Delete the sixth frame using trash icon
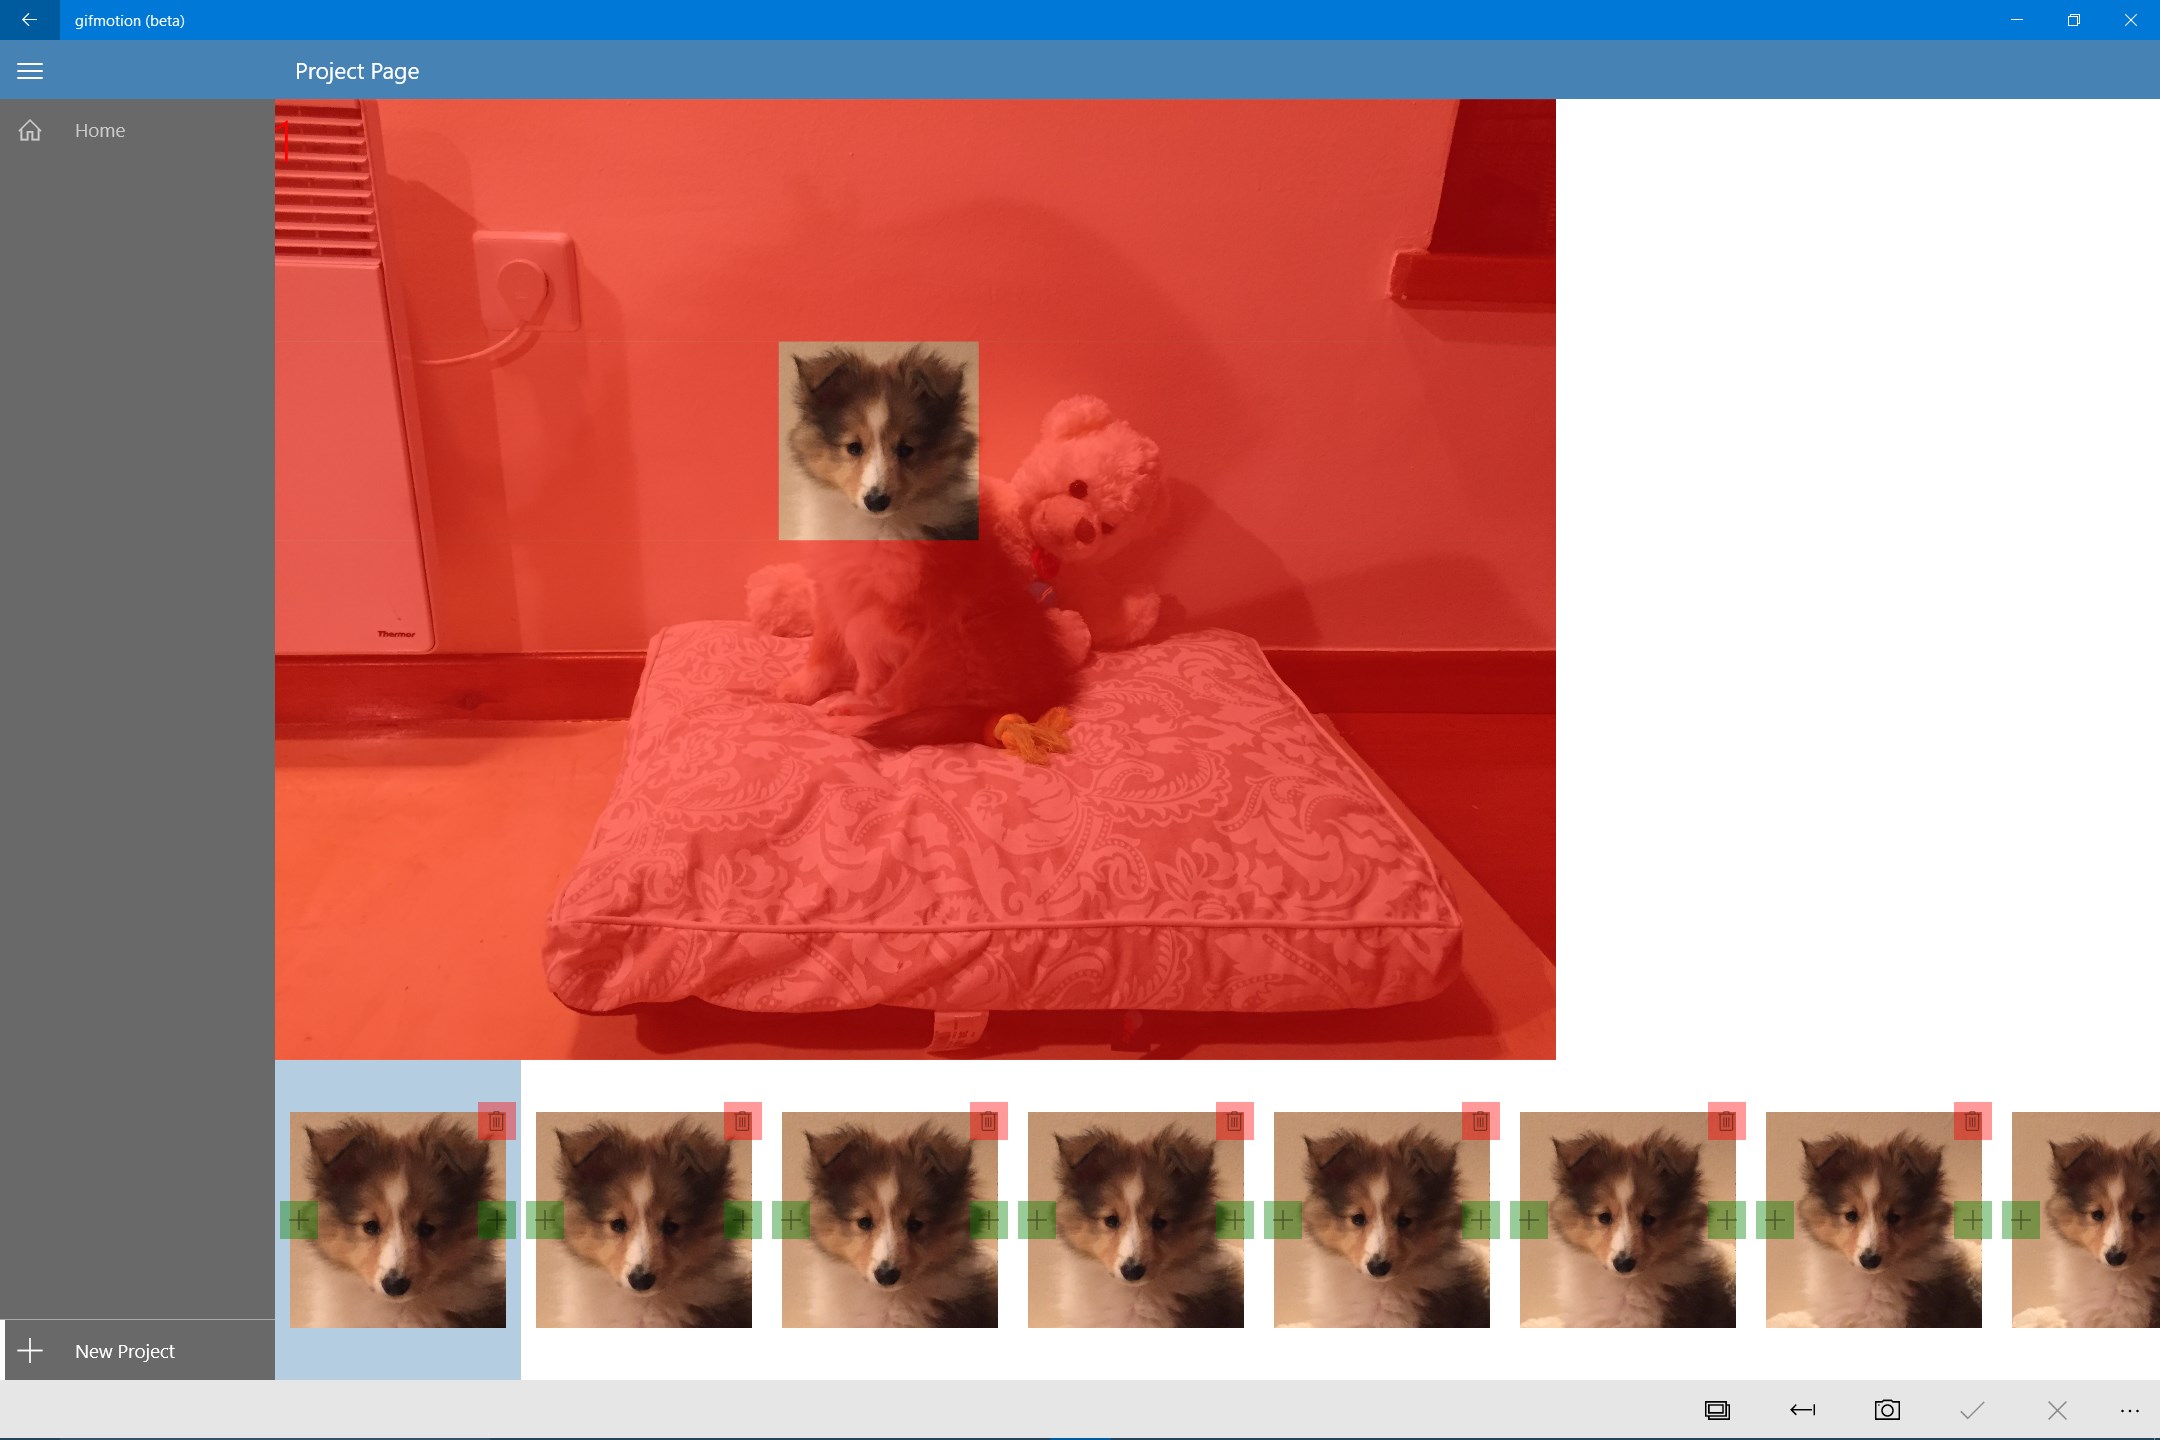 [x=1726, y=1121]
